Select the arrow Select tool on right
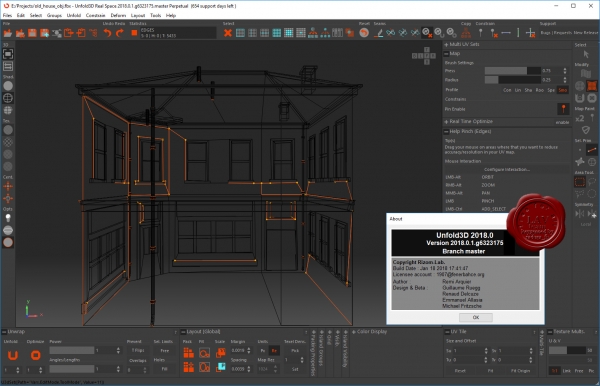This screenshot has height=386, width=600. [x=586, y=54]
